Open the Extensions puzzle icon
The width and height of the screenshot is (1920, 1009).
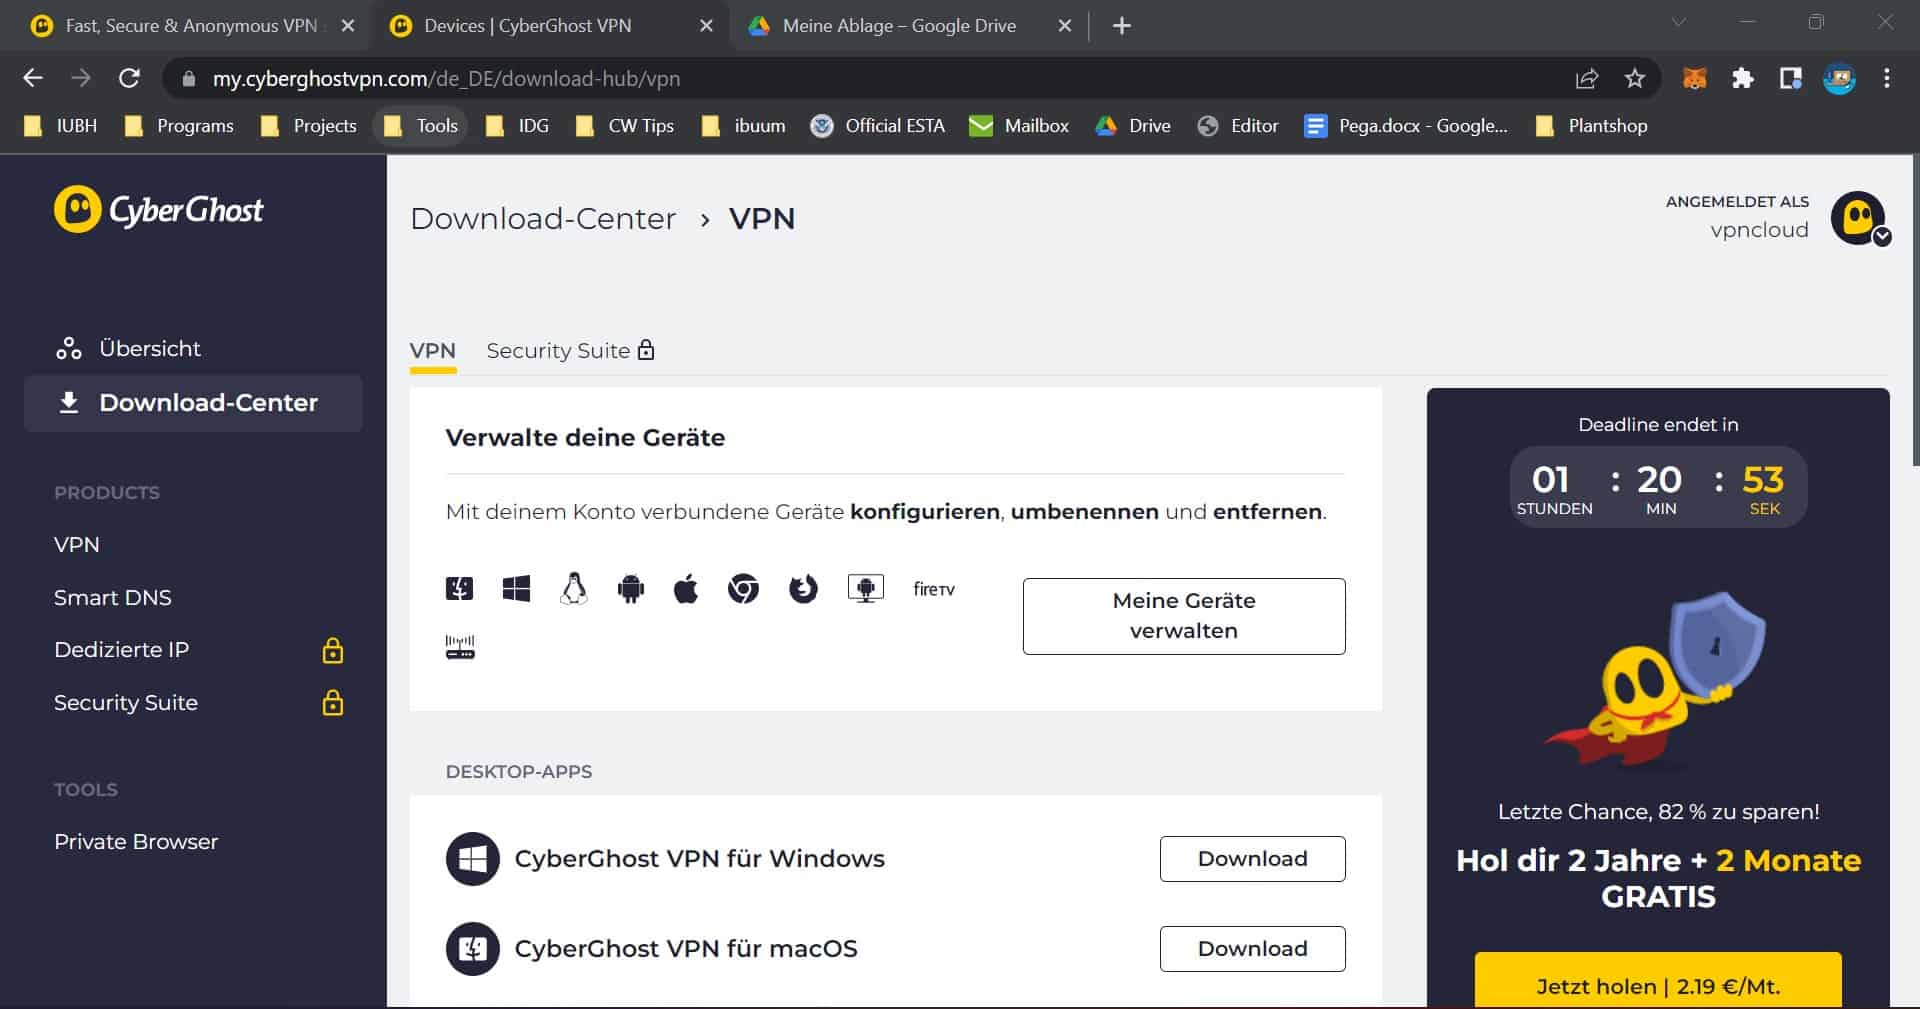point(1743,78)
